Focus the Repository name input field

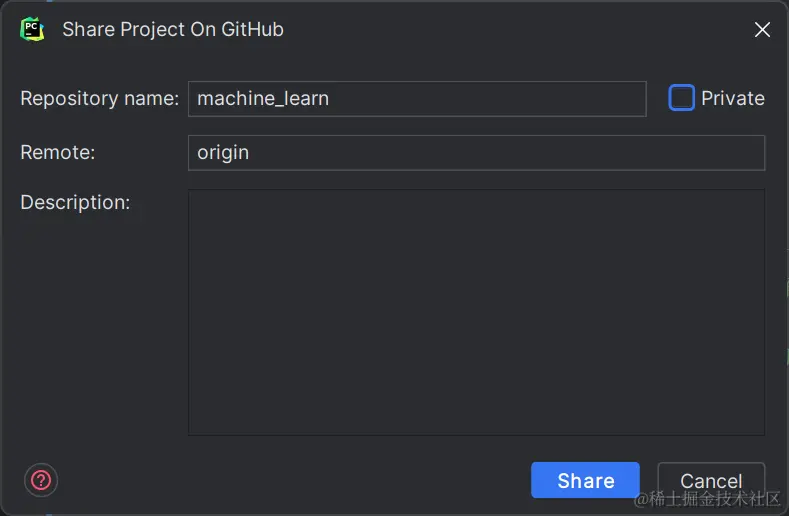[x=416, y=99]
